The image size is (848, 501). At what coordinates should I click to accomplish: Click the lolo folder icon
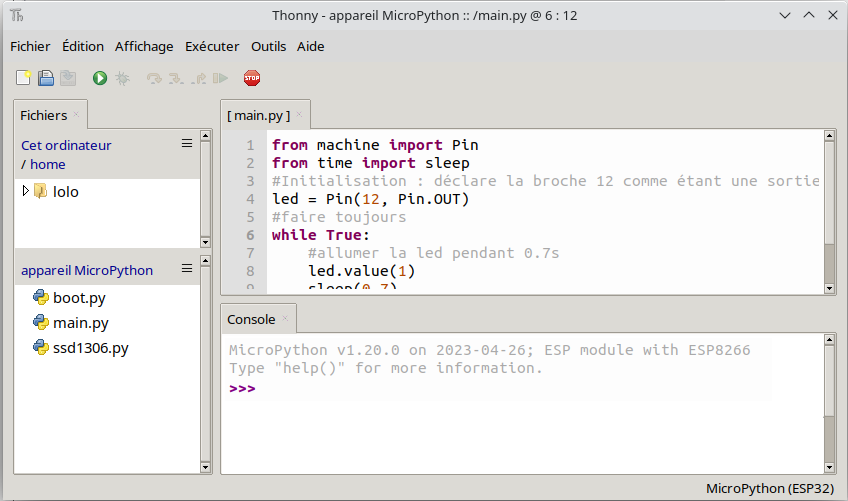click(41, 191)
